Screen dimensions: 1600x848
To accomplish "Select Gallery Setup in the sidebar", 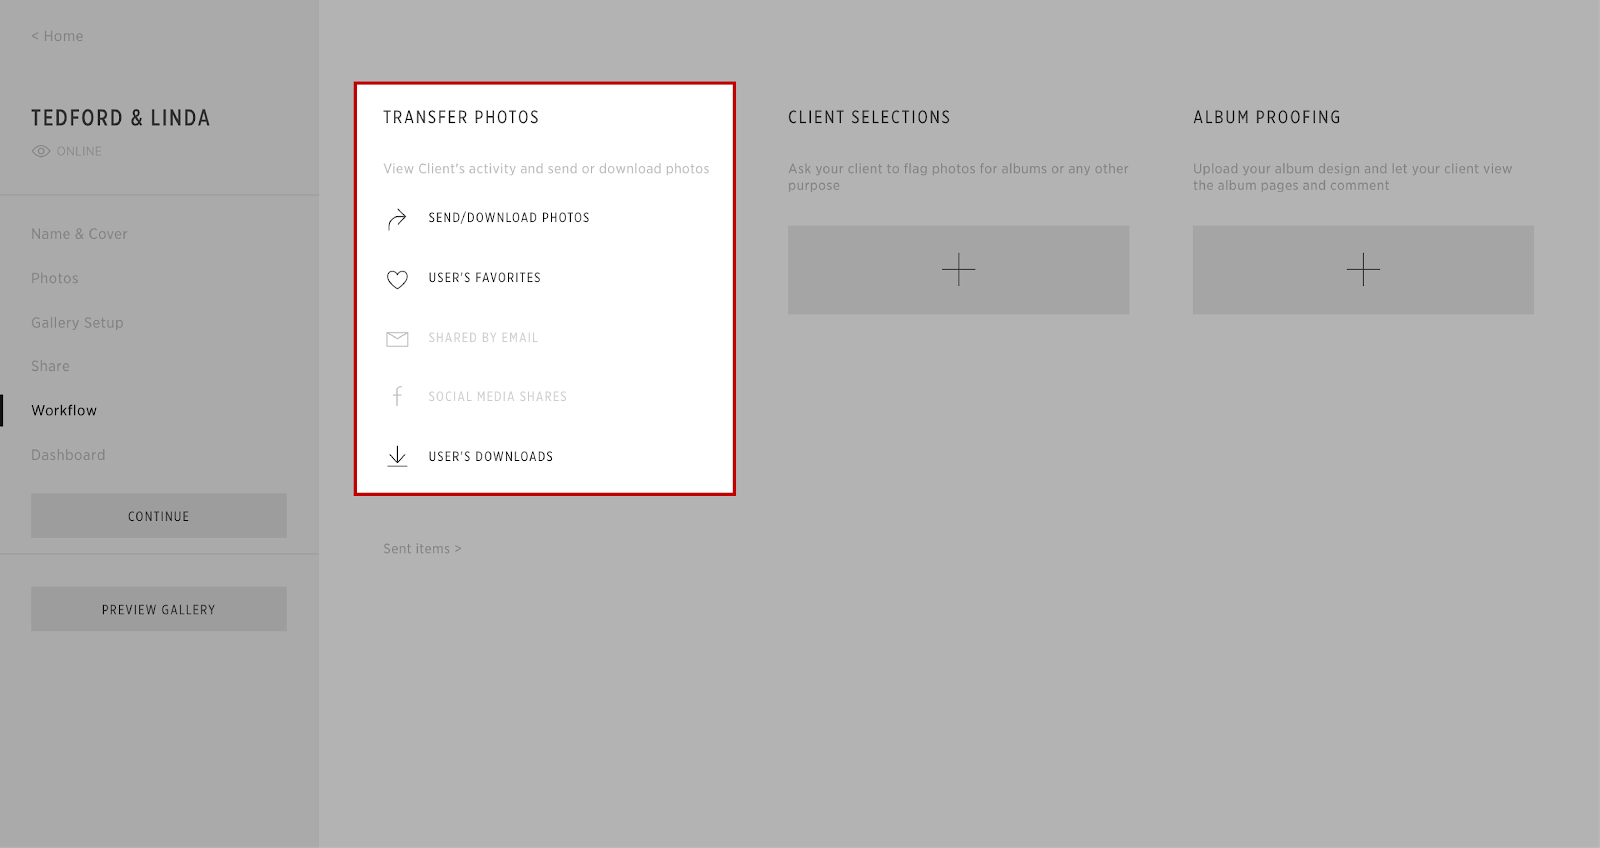I will 77,323.
